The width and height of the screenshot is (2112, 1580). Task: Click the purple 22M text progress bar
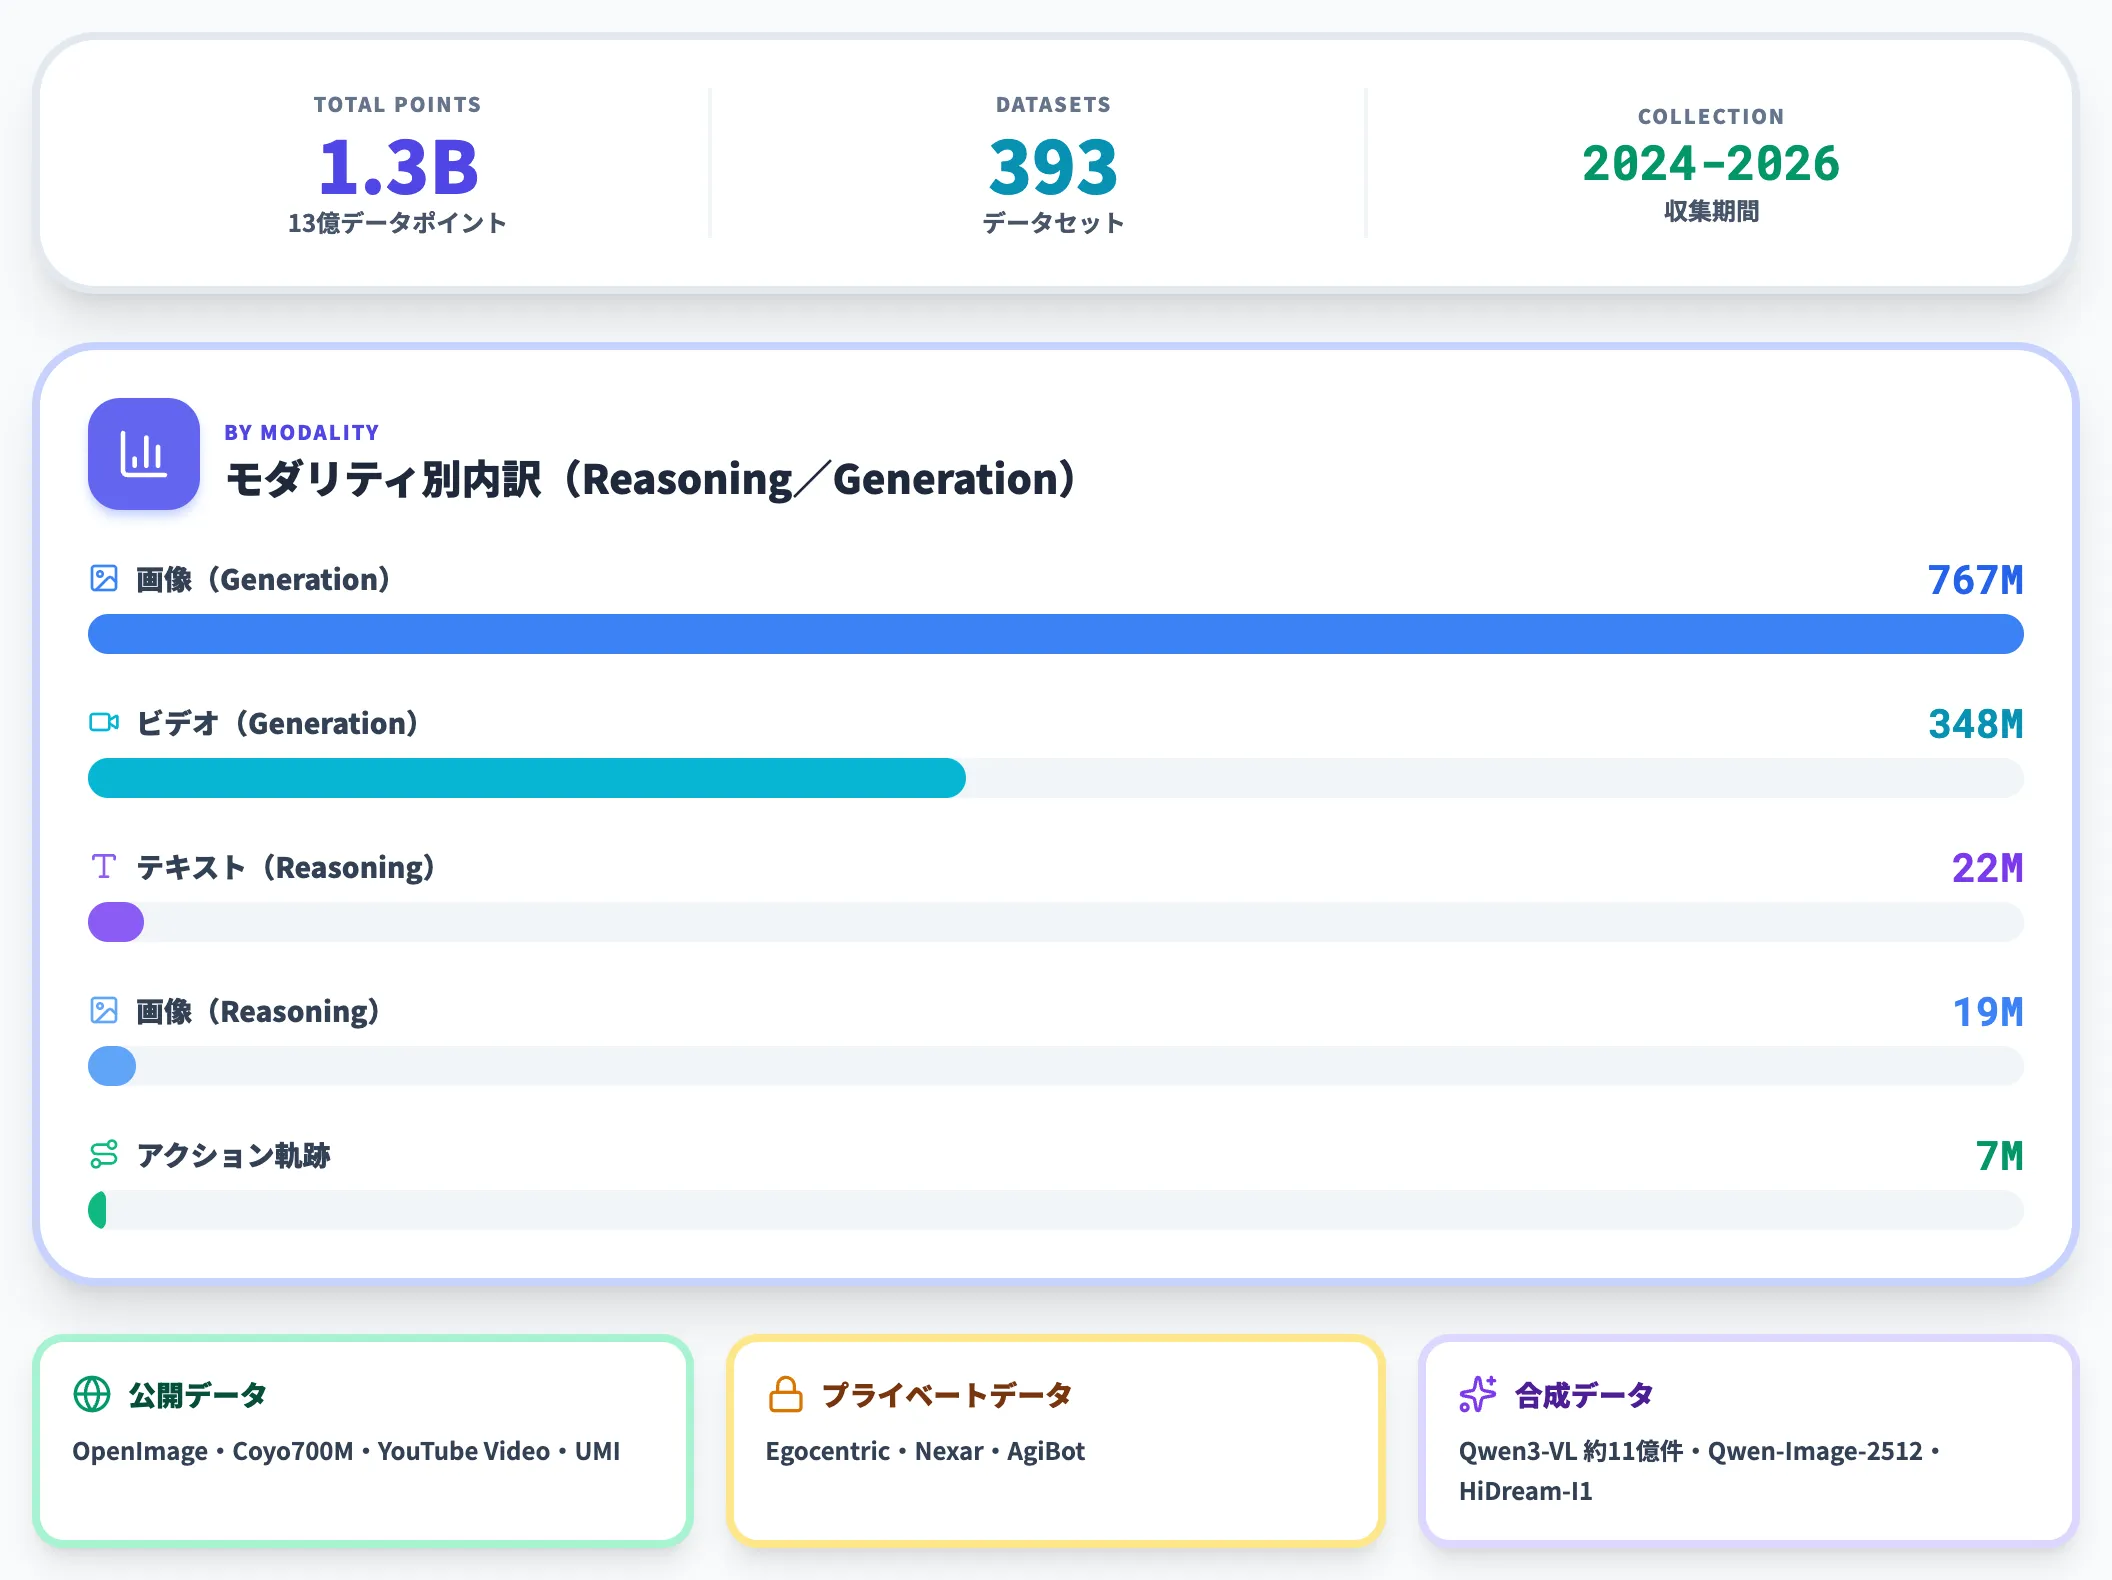(x=116, y=922)
